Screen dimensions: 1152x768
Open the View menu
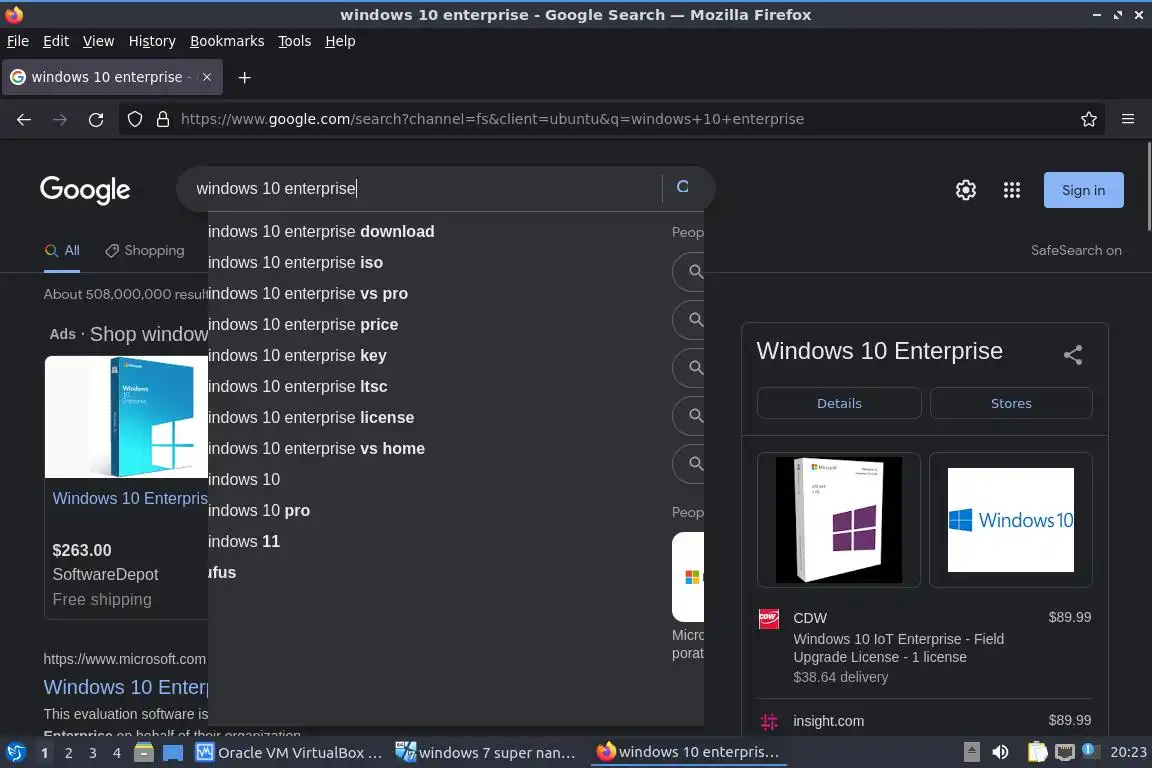coord(98,41)
